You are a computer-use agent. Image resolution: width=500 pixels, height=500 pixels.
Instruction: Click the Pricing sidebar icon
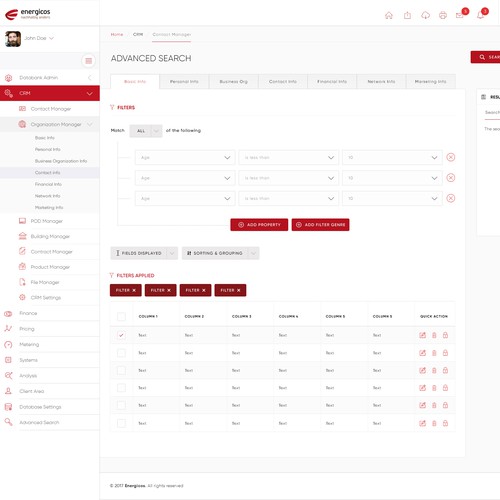pyautogui.click(x=8, y=329)
